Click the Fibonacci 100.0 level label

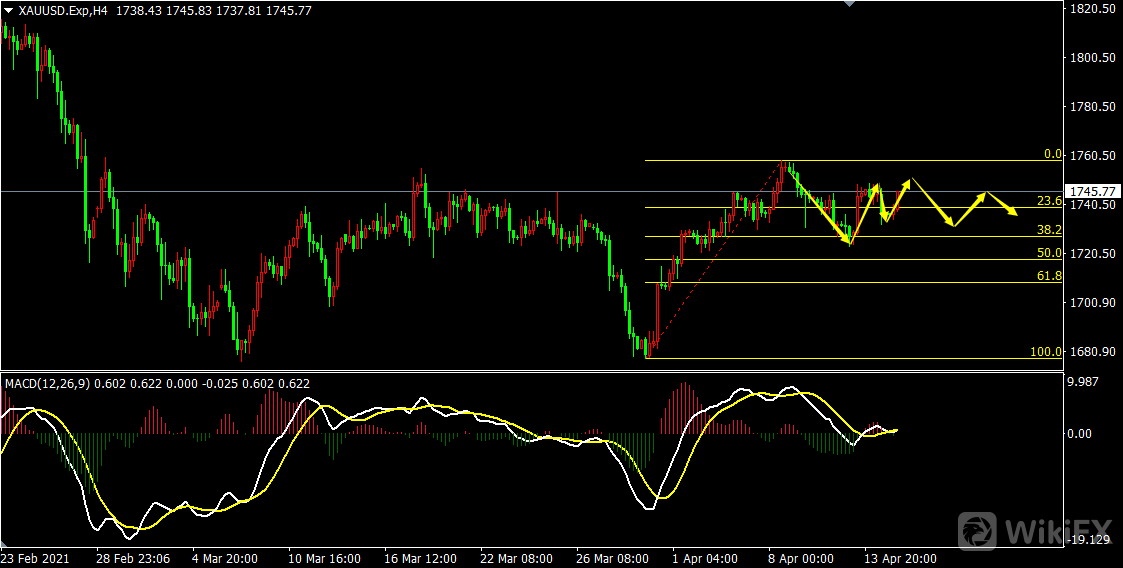1045,352
